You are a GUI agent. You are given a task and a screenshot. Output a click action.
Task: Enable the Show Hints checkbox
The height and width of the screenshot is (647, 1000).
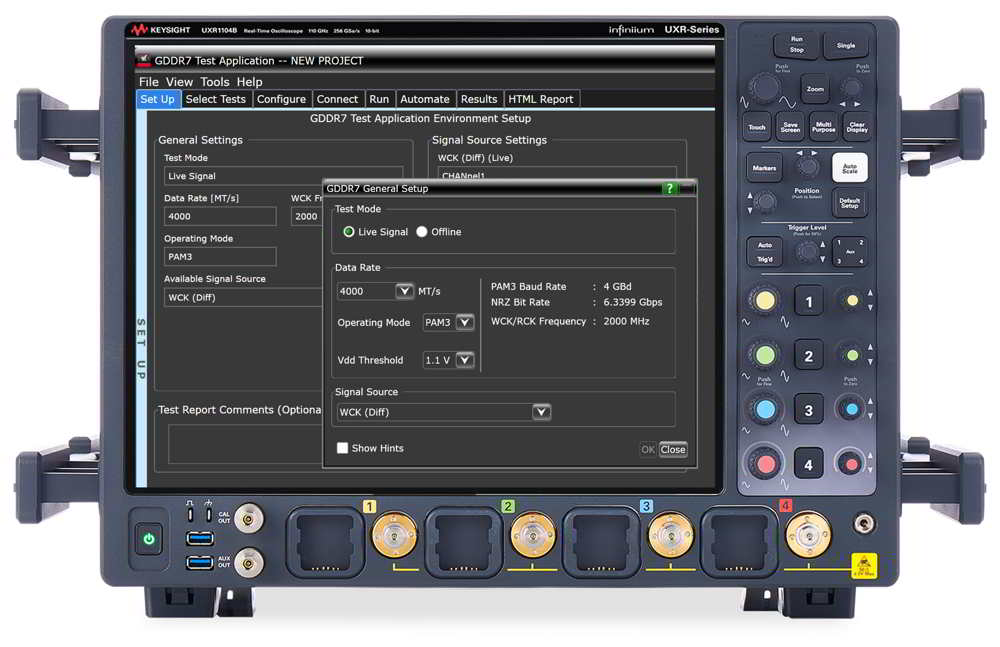(343, 448)
